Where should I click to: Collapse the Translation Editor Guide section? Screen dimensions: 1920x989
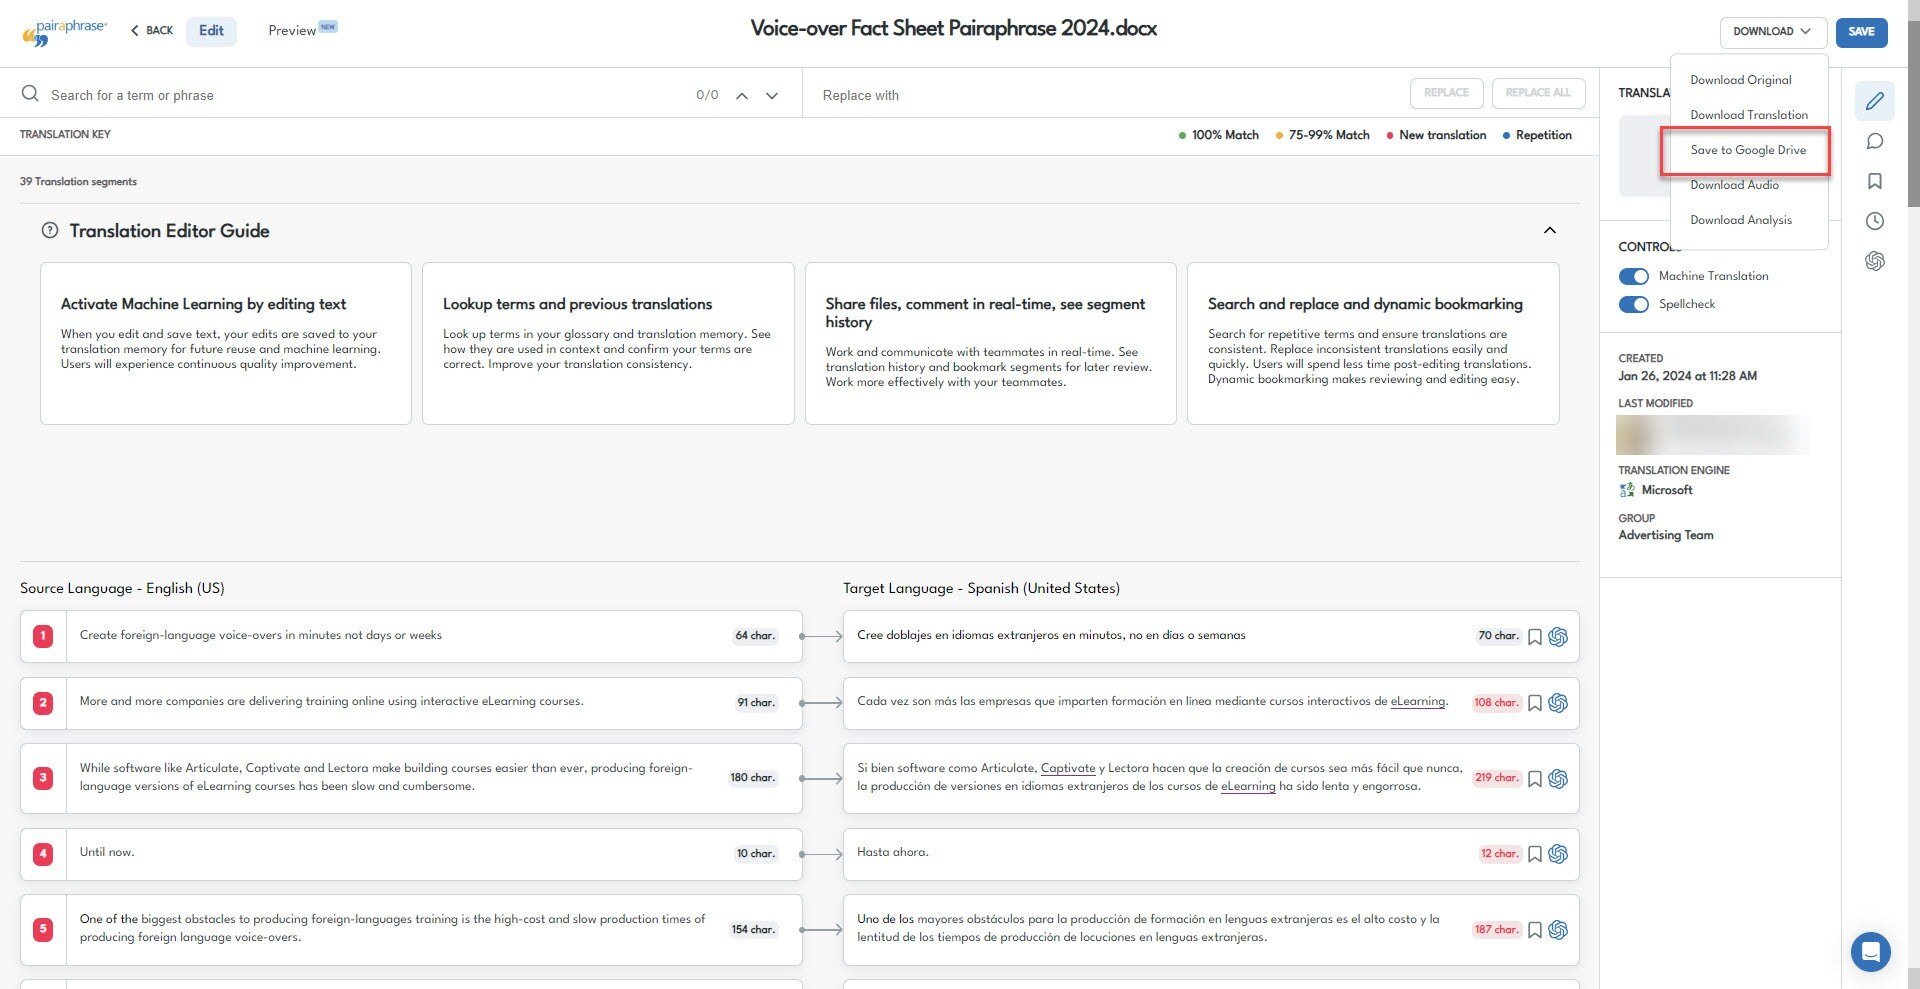[x=1549, y=230]
